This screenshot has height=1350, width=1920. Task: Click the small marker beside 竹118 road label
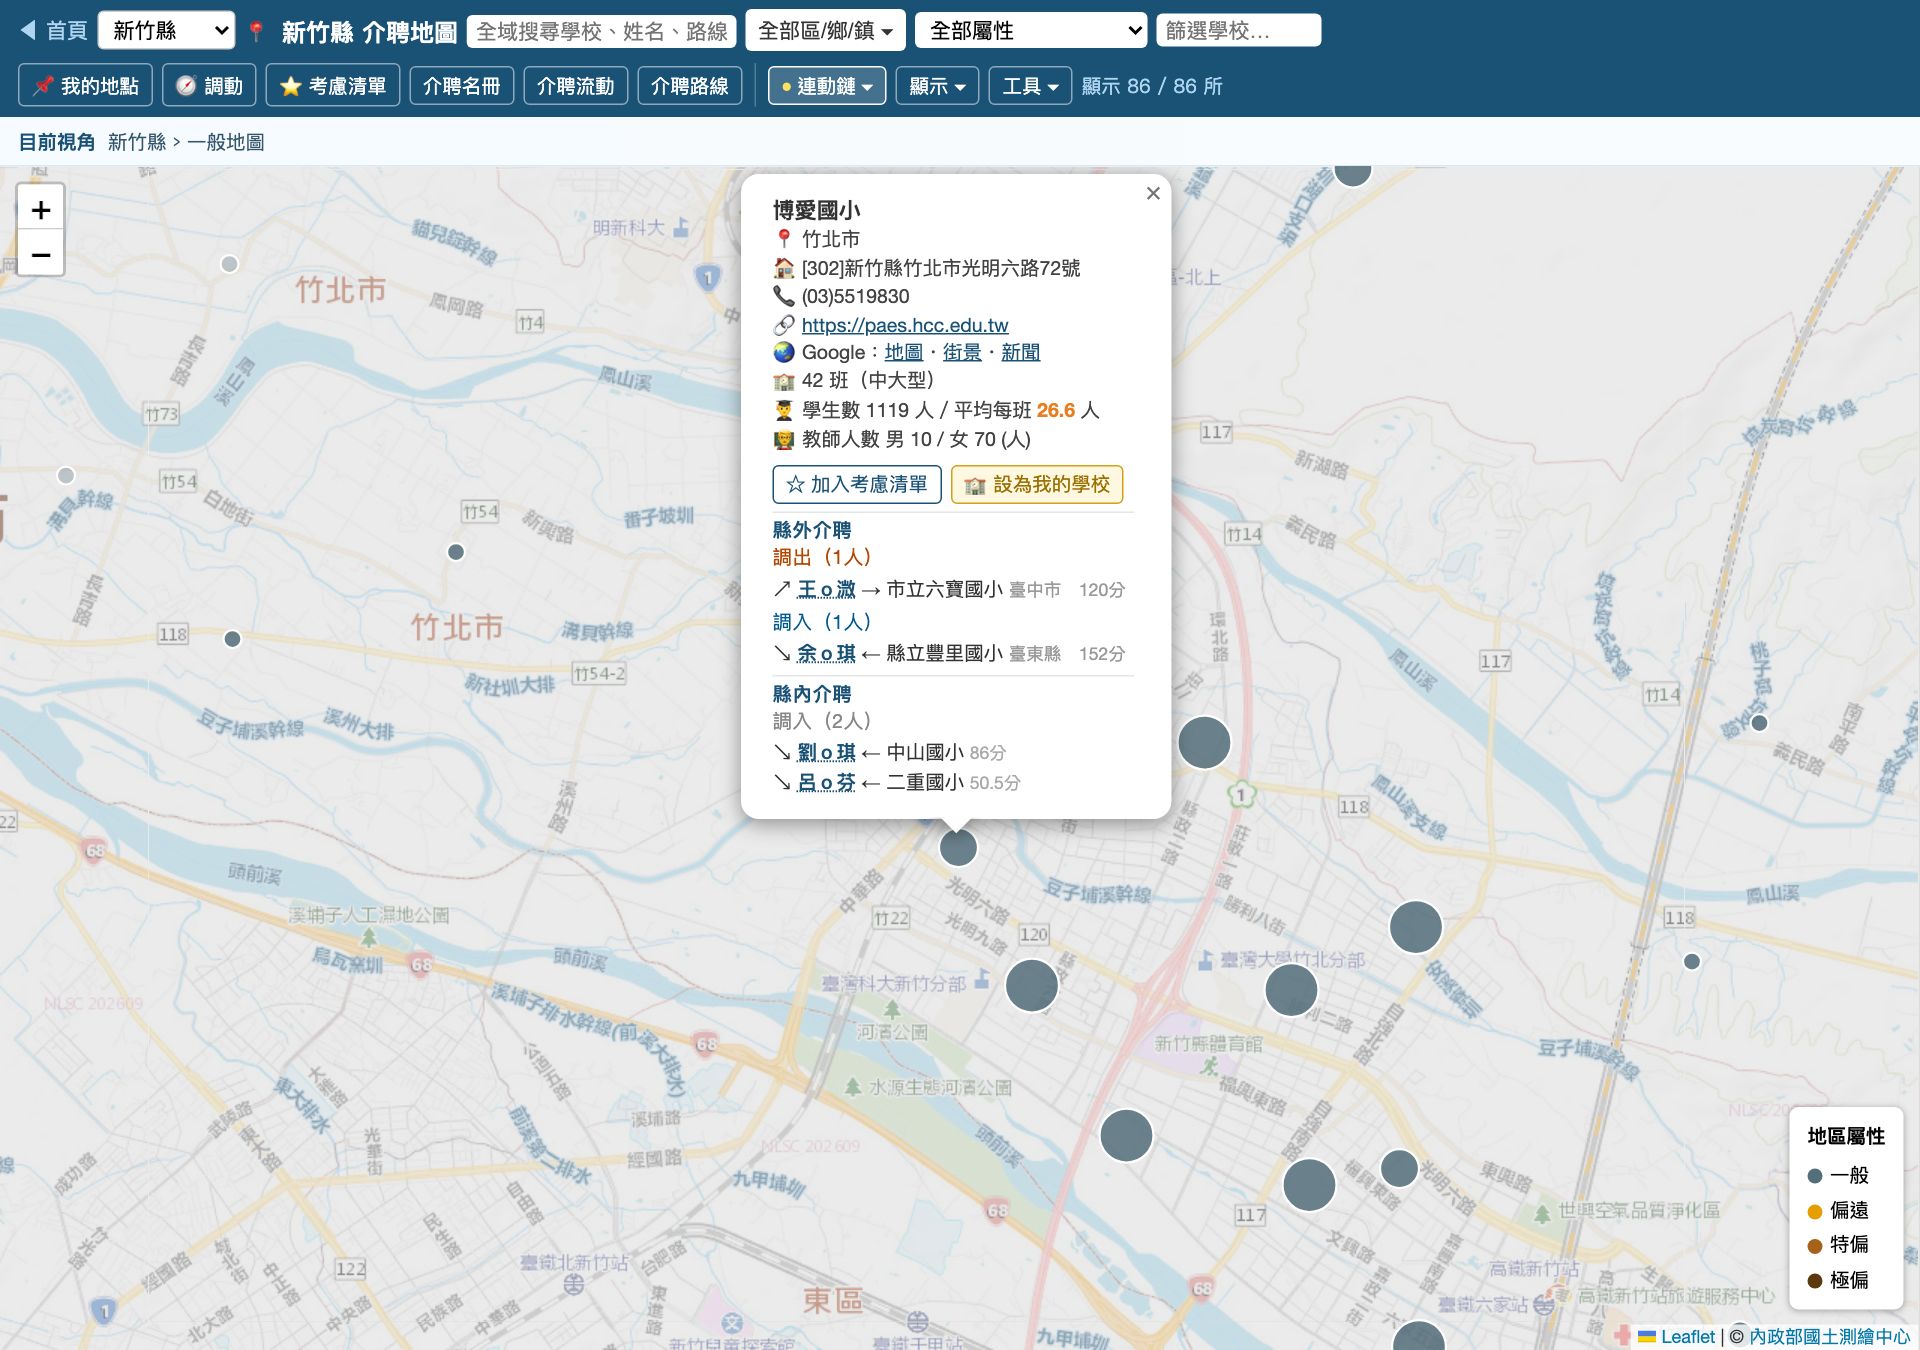(232, 639)
